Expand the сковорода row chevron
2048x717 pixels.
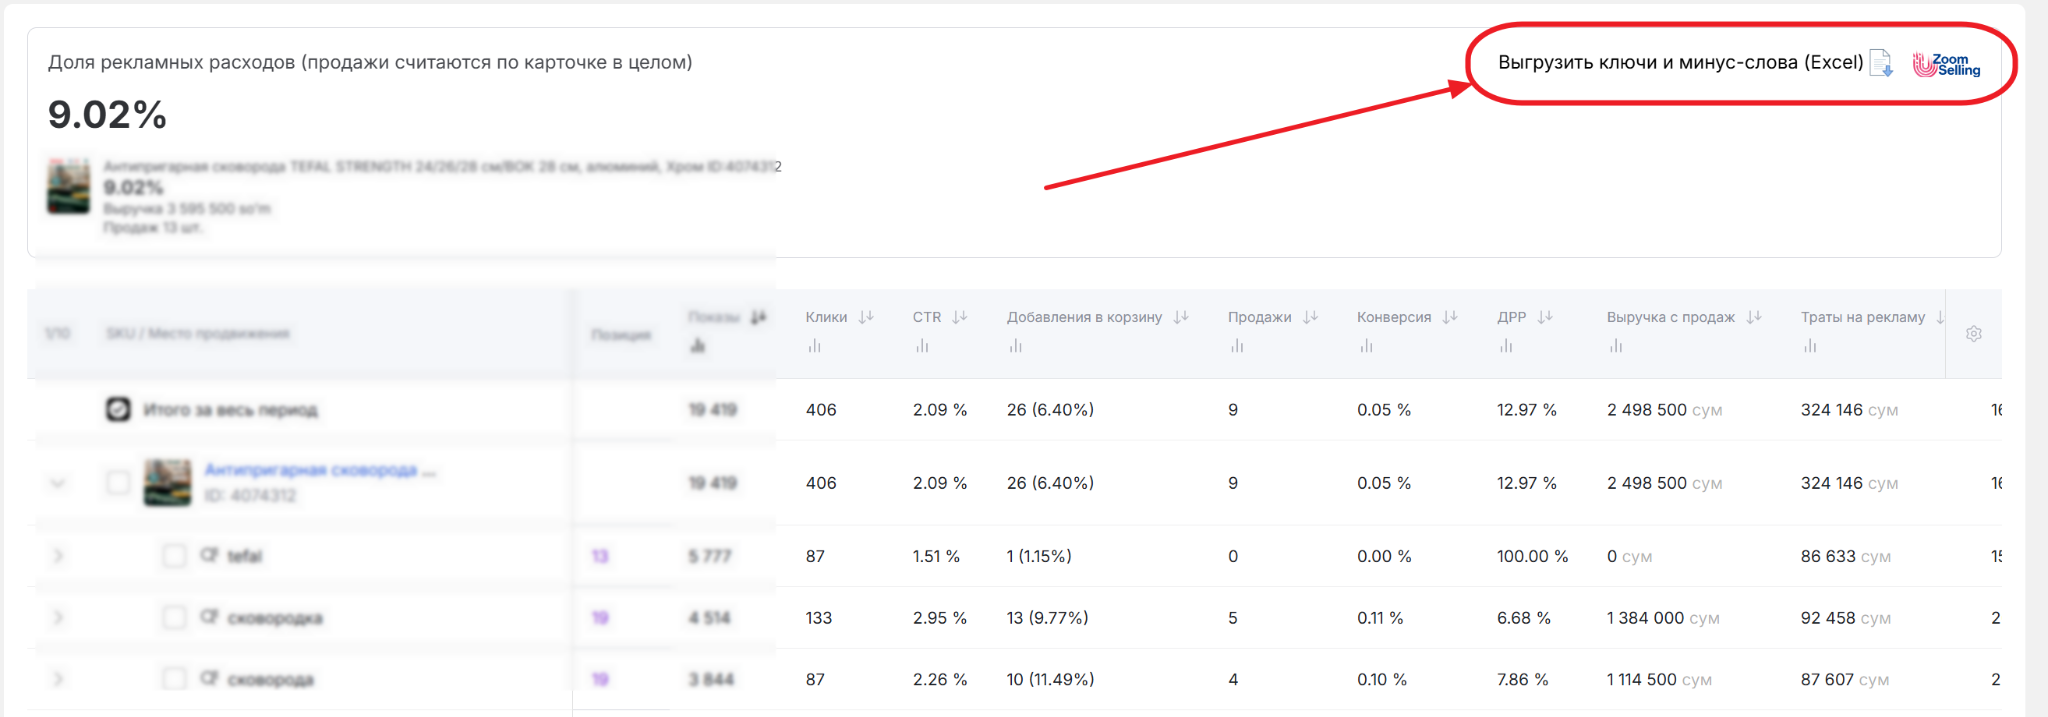click(x=58, y=679)
